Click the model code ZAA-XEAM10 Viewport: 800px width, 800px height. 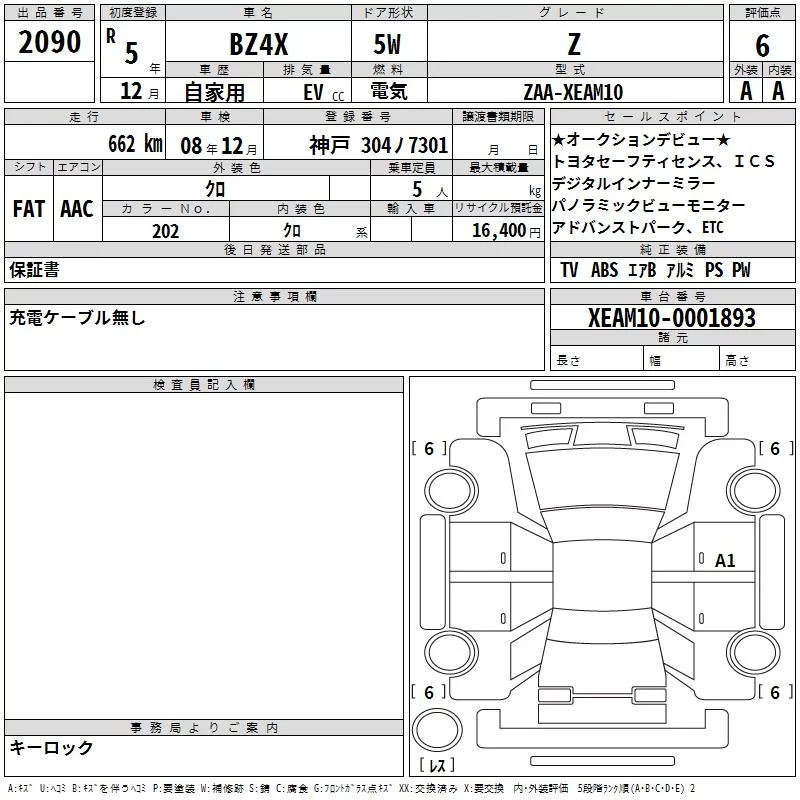(573, 92)
